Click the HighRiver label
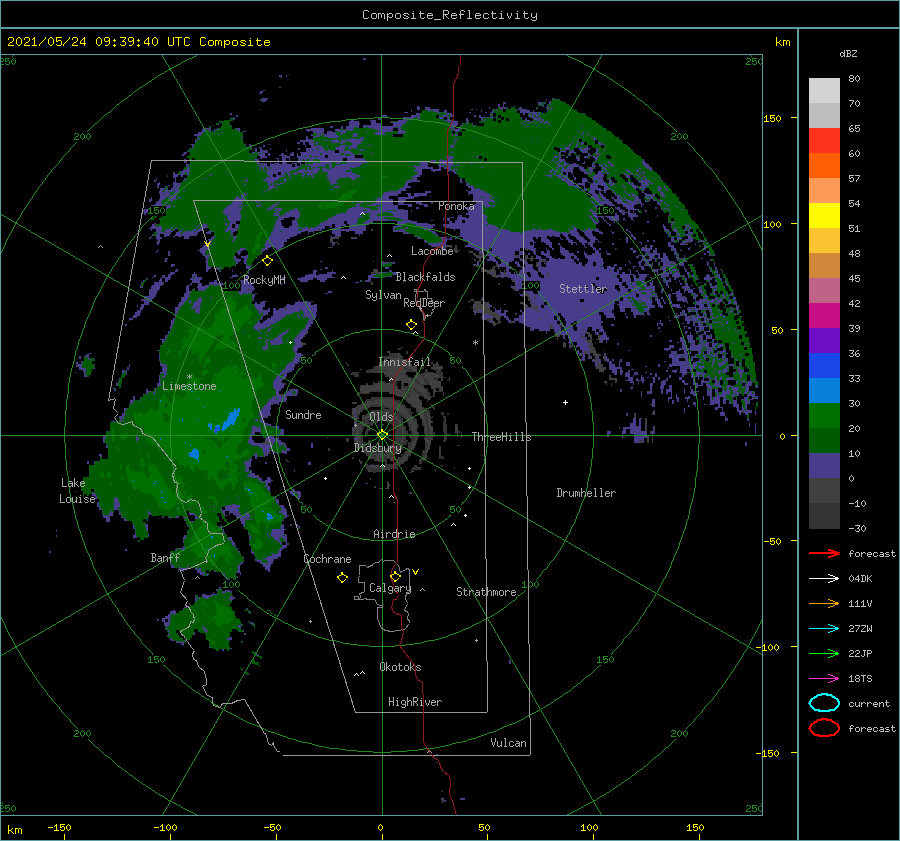The width and height of the screenshot is (900, 841). point(415,702)
